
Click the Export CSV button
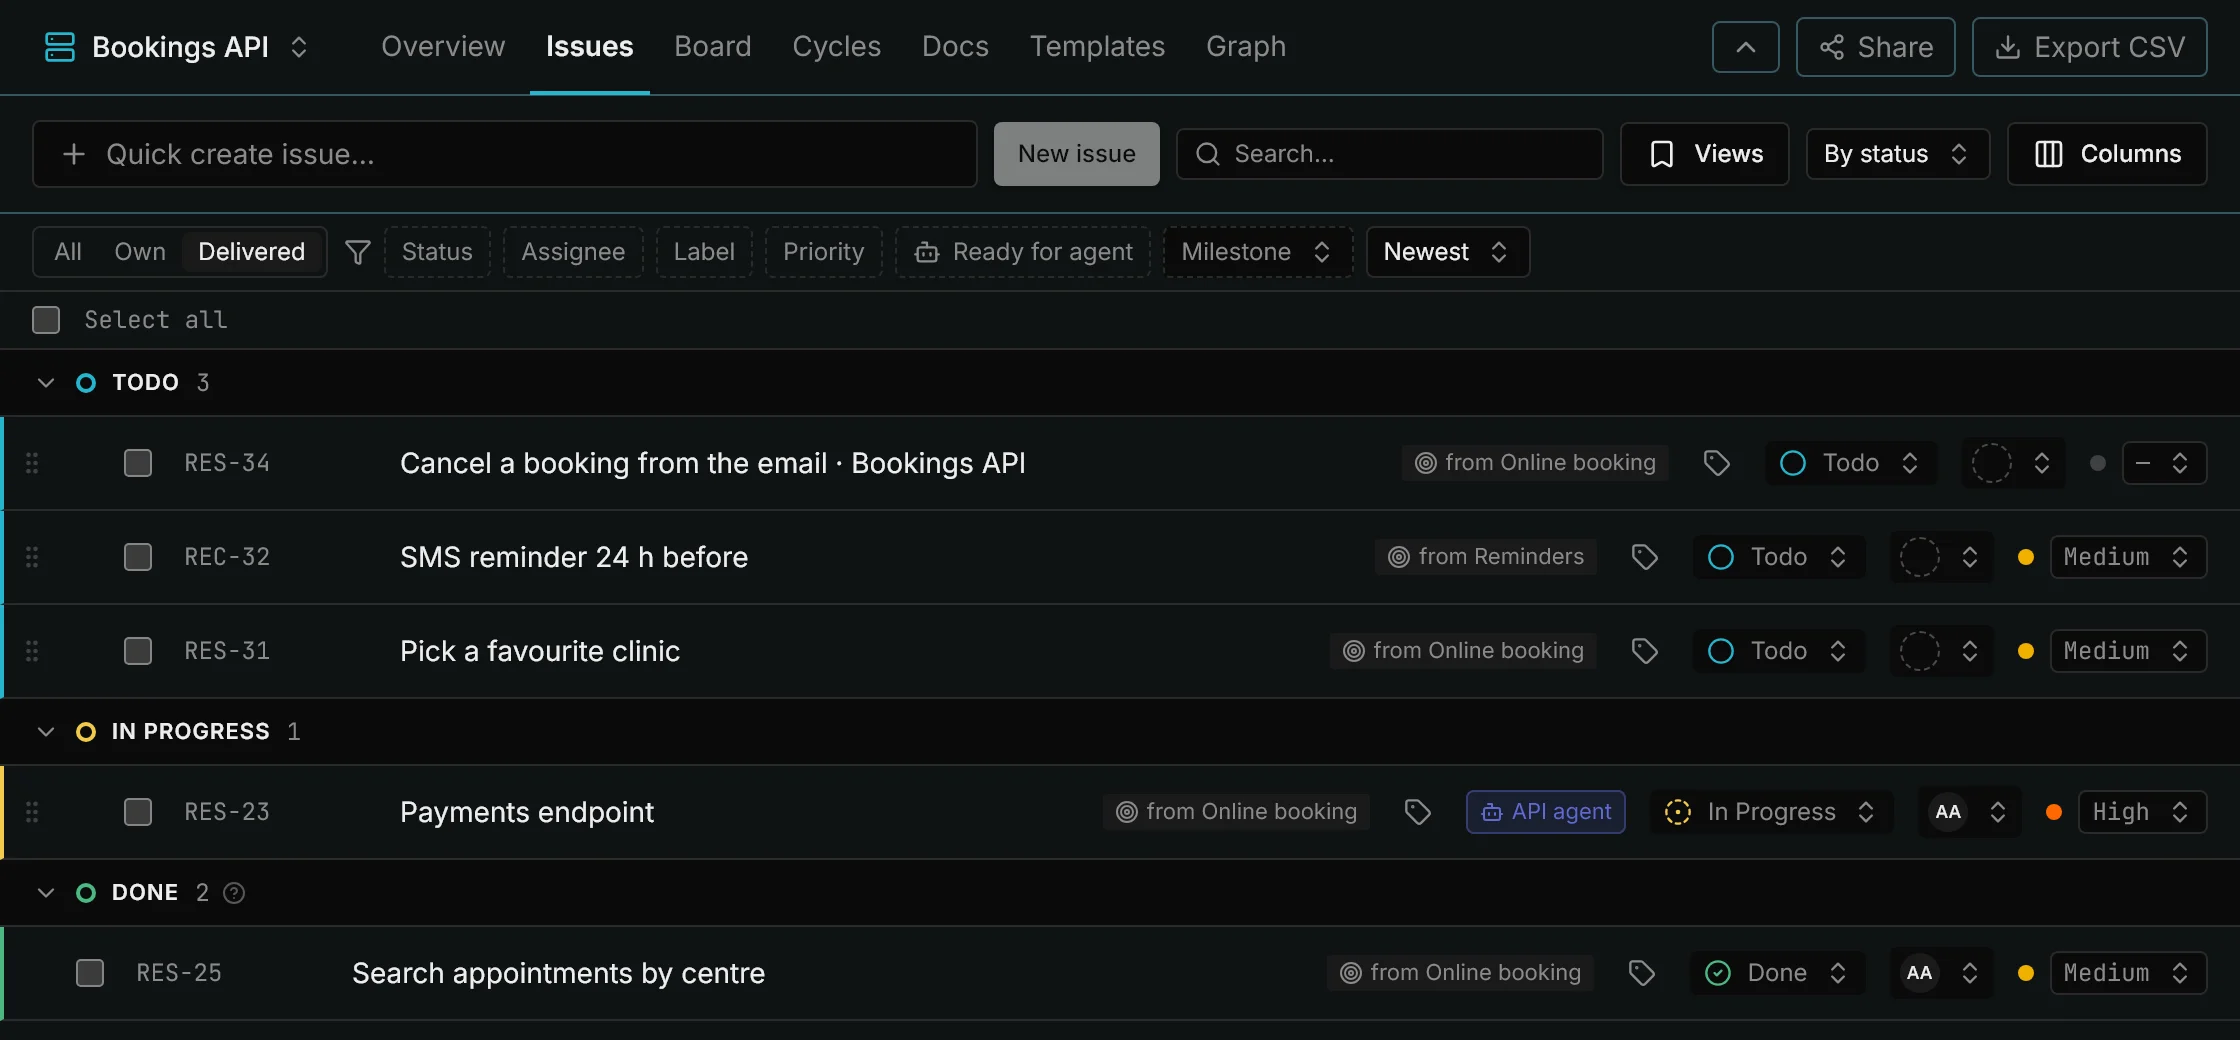(x=2089, y=47)
